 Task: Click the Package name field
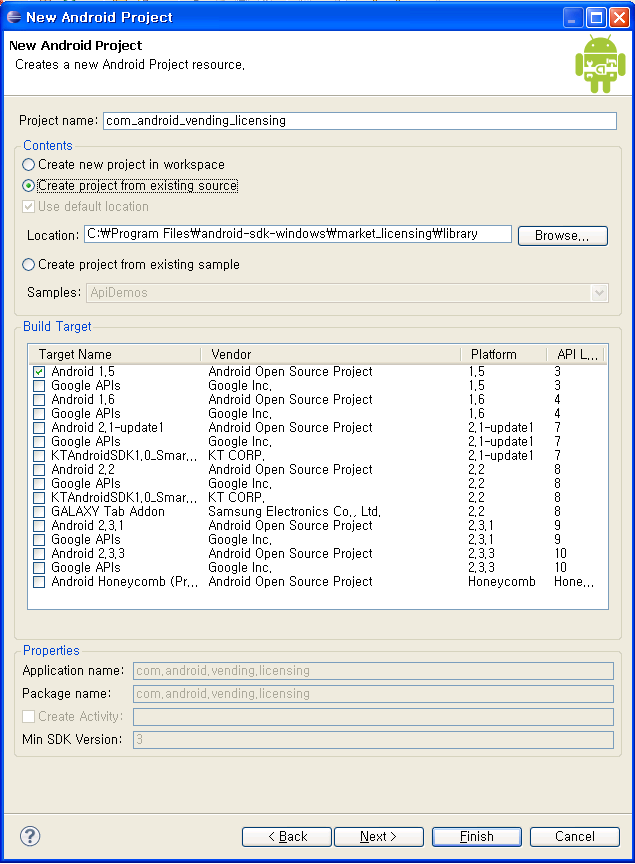pyautogui.click(x=373, y=694)
